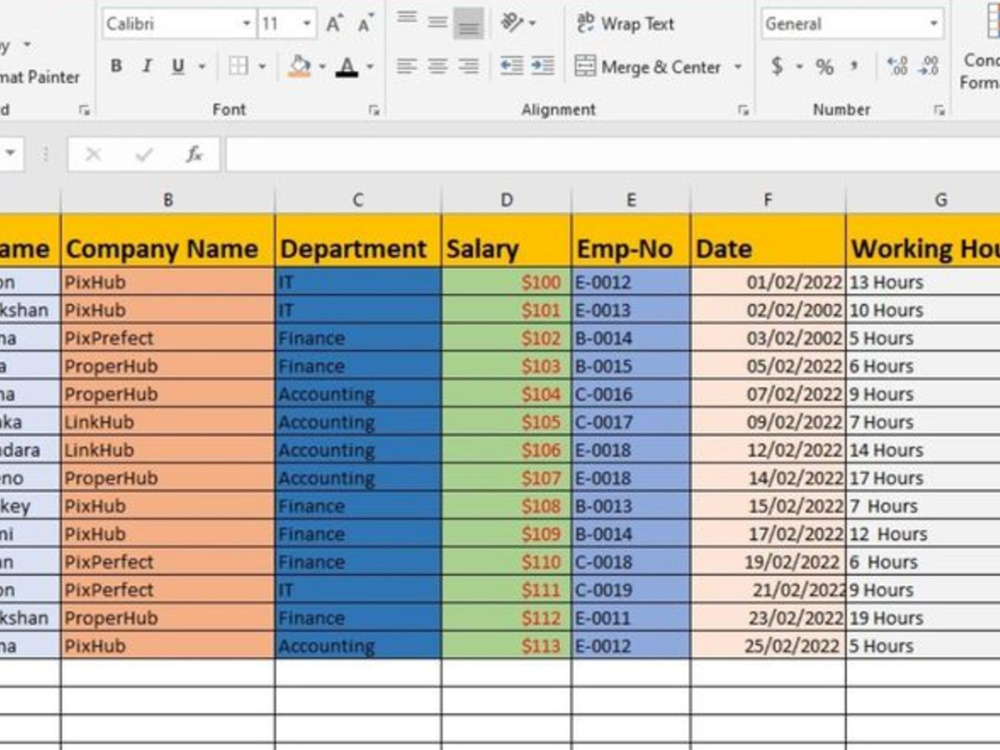1000x750 pixels.
Task: Apply cell borders button
Action: point(239,66)
